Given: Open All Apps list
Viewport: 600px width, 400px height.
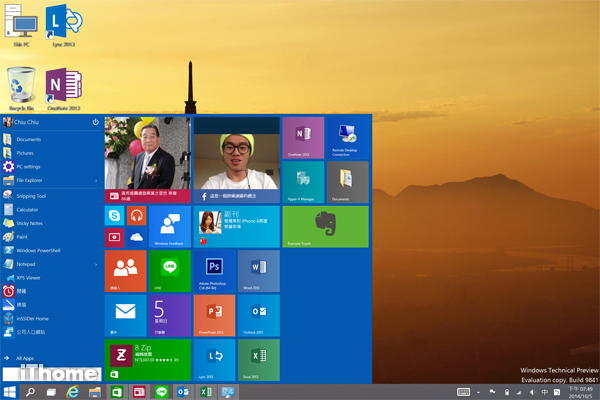Looking at the screenshot, I should click(x=26, y=357).
